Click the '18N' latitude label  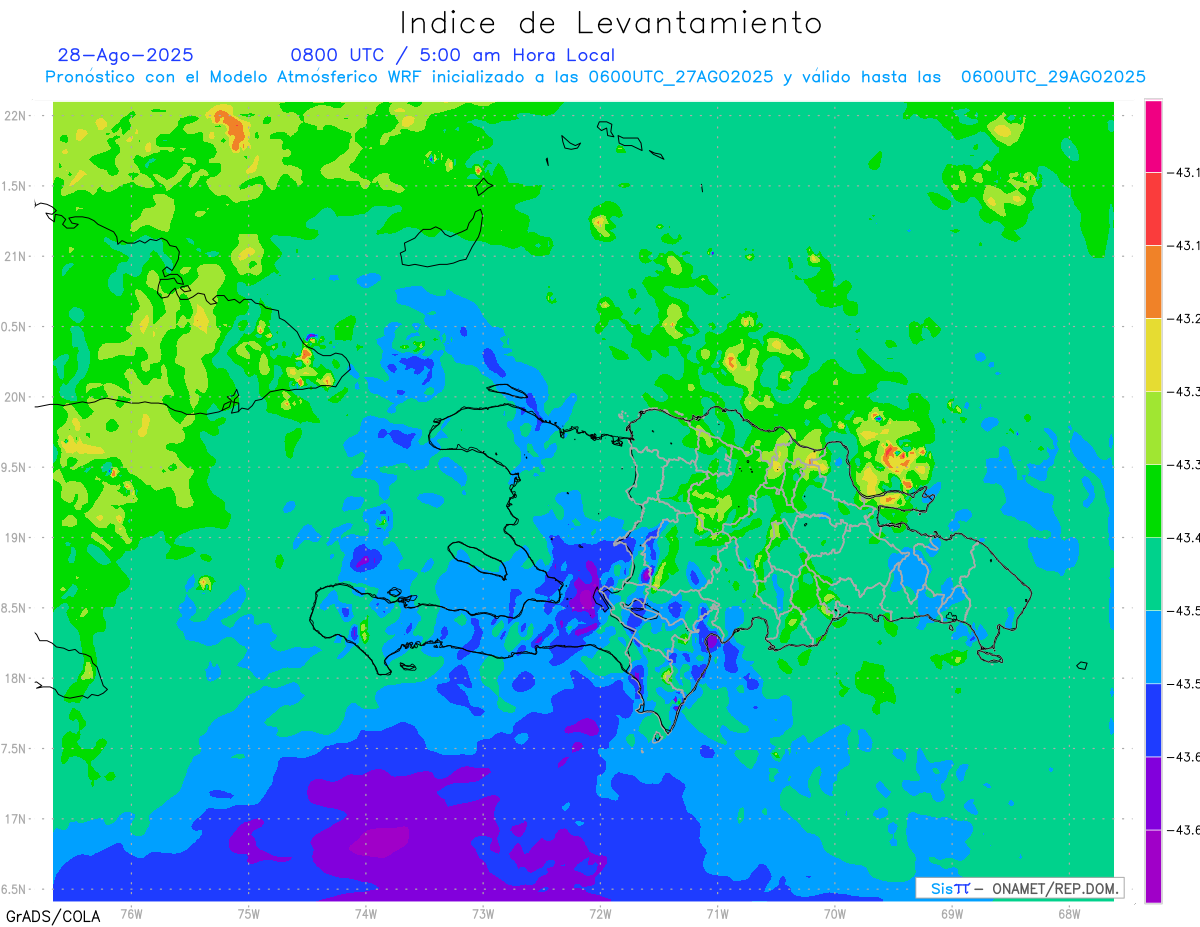[17, 678]
